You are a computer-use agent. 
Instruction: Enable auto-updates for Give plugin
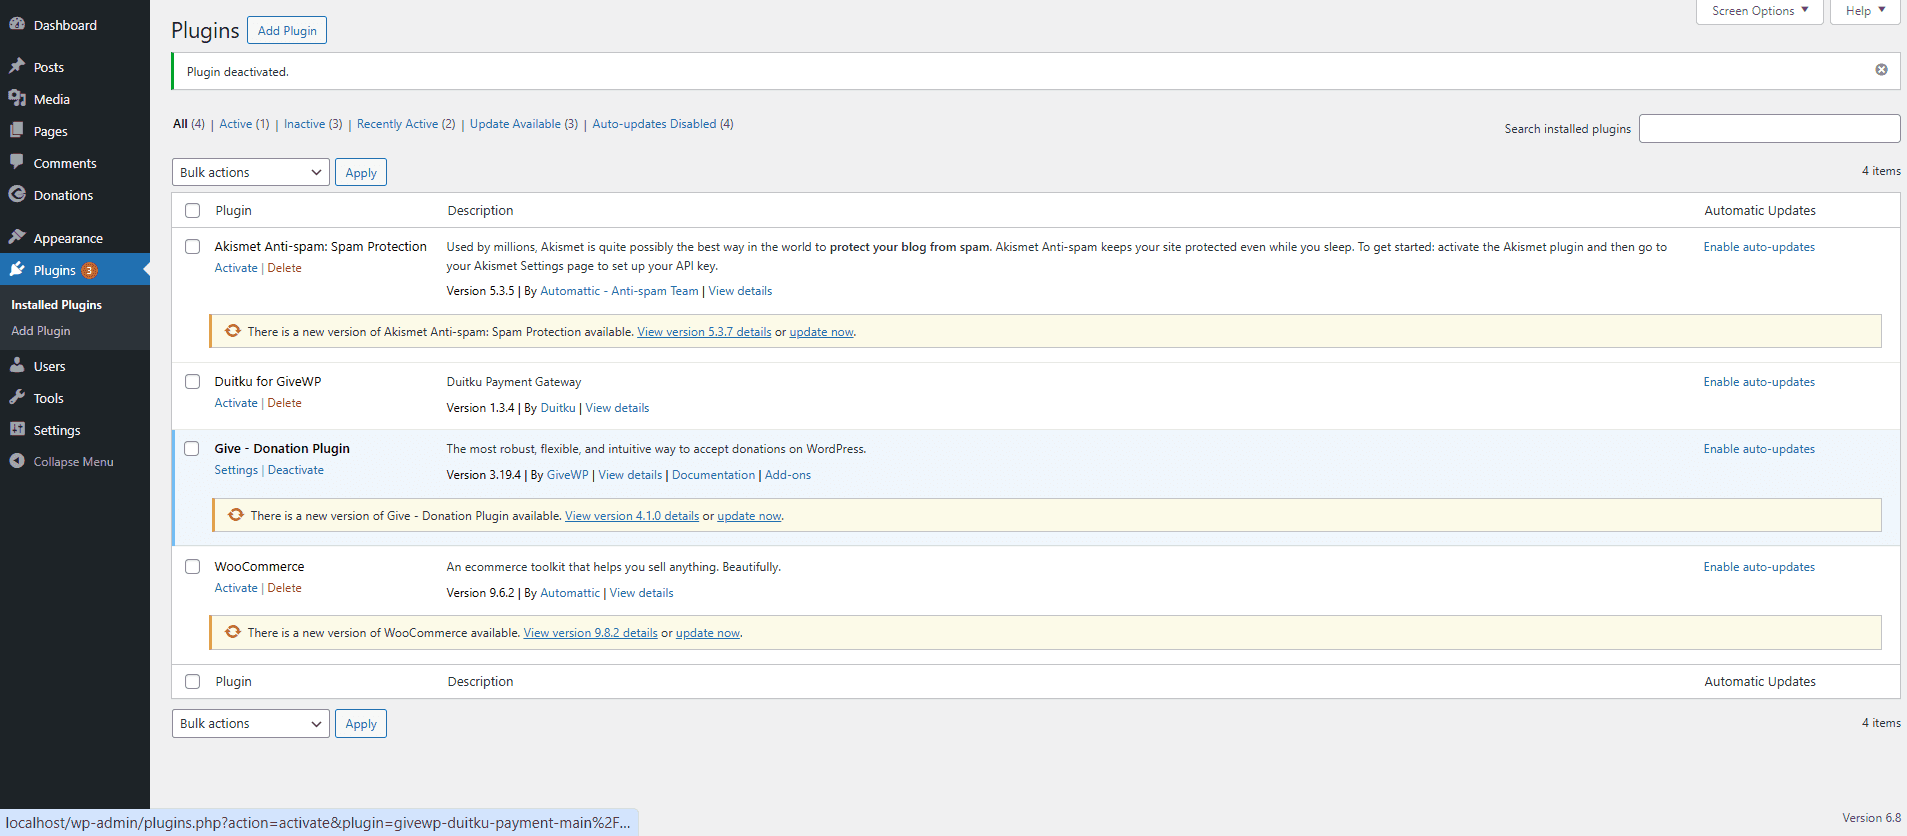click(x=1759, y=449)
